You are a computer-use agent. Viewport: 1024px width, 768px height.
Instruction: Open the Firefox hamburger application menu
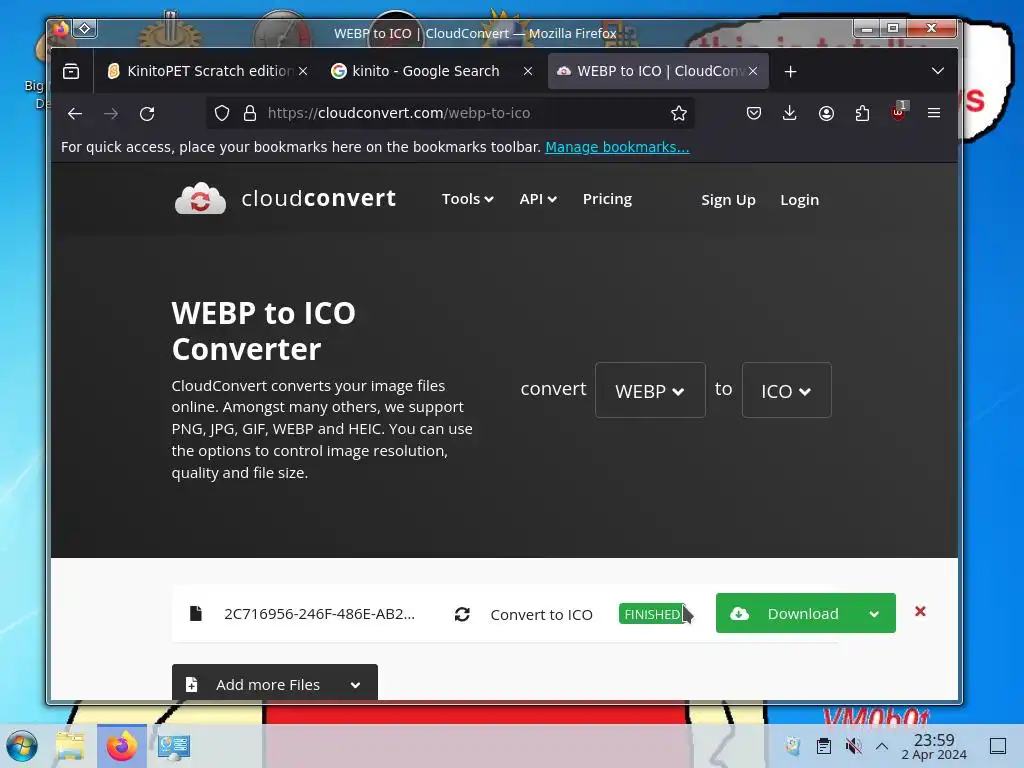click(x=934, y=114)
